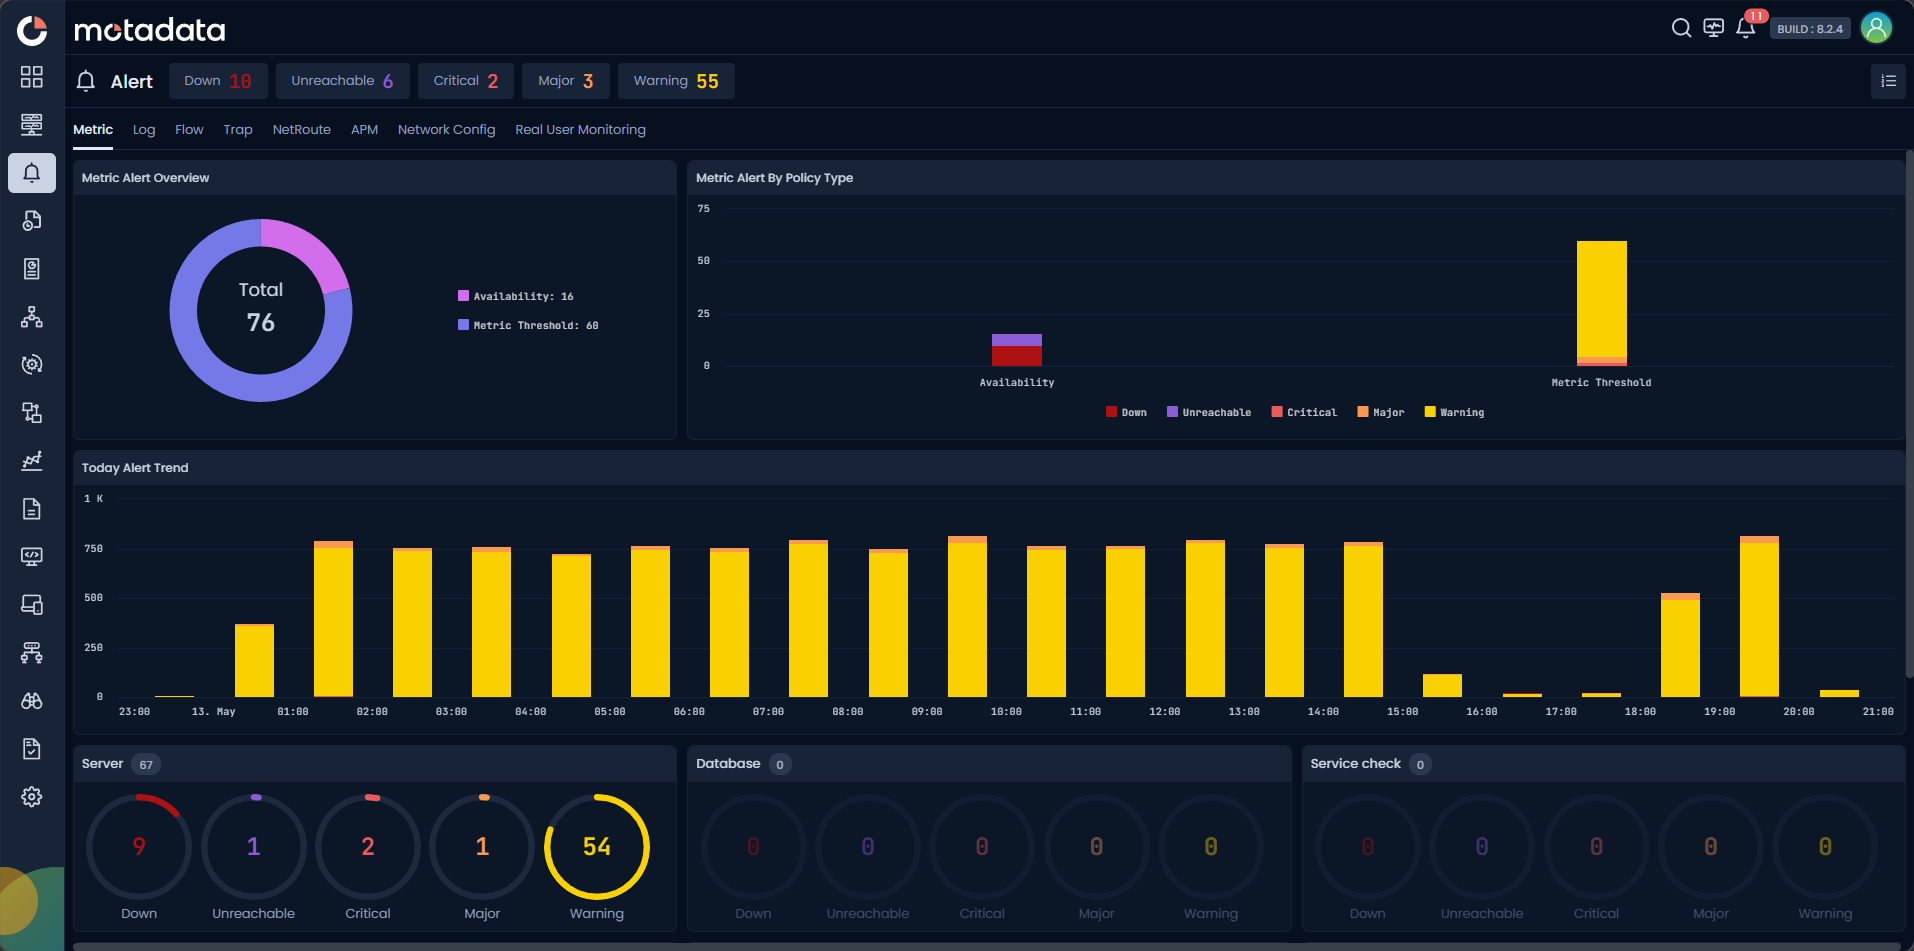Filter by Down 10 alerts
This screenshot has width=1914, height=951.
coord(218,81)
